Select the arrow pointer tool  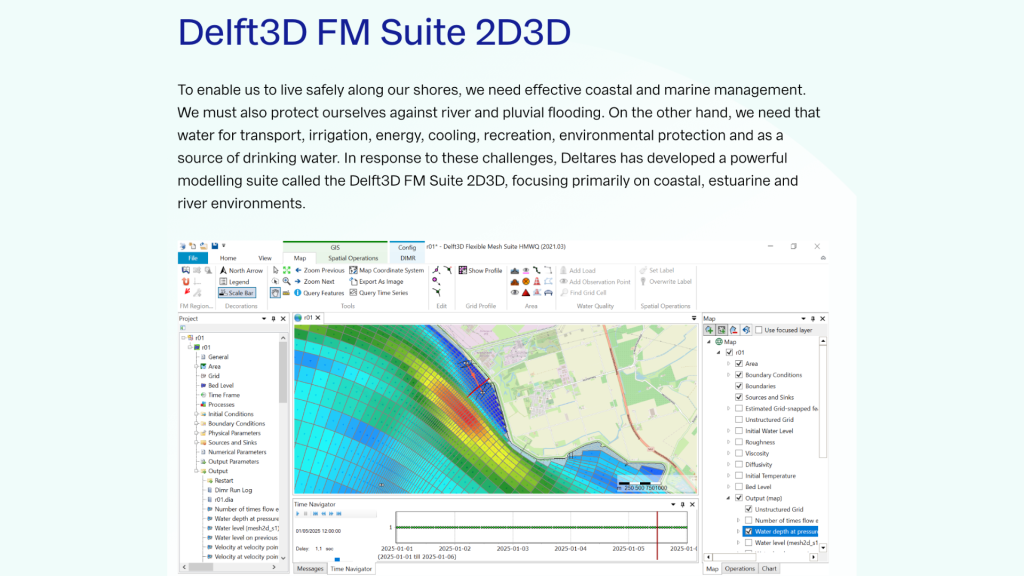click(x=276, y=270)
